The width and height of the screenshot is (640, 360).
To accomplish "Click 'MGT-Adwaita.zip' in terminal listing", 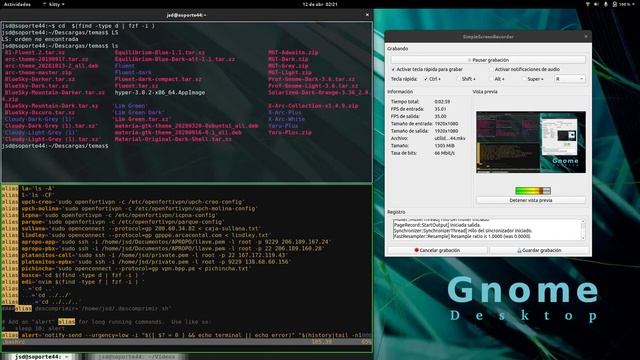I will click(293, 53).
